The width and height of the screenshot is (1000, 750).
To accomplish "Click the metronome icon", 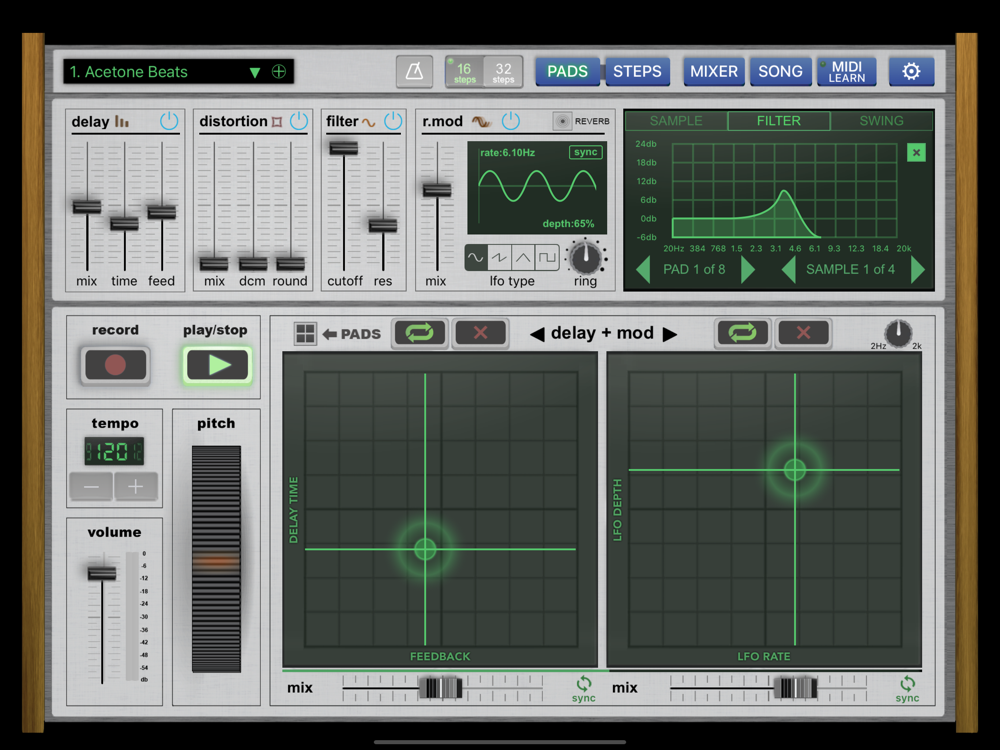I will click(414, 72).
